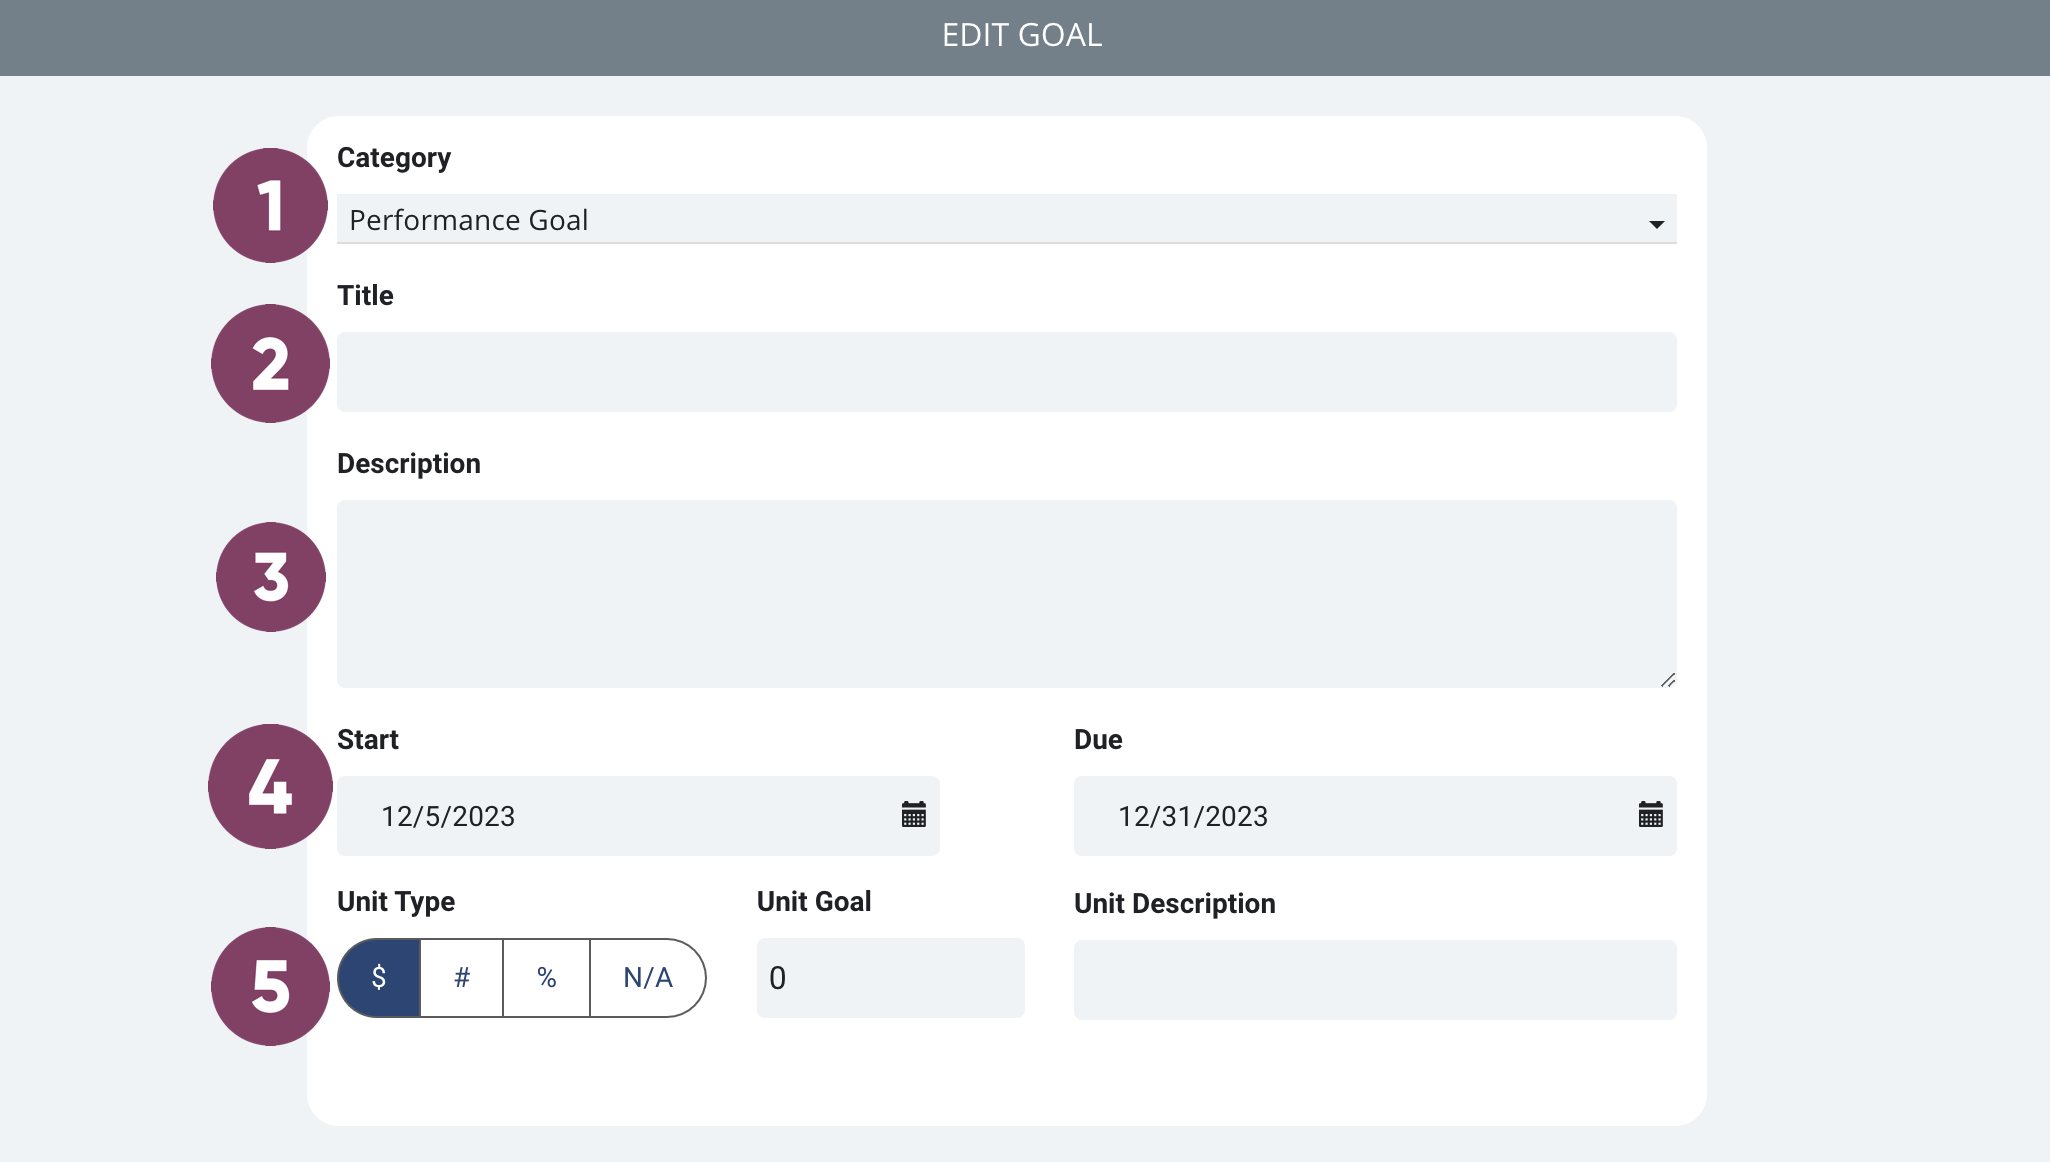2050x1162 pixels.
Task: Open the Performance Goal category selector
Action: (x=1006, y=219)
